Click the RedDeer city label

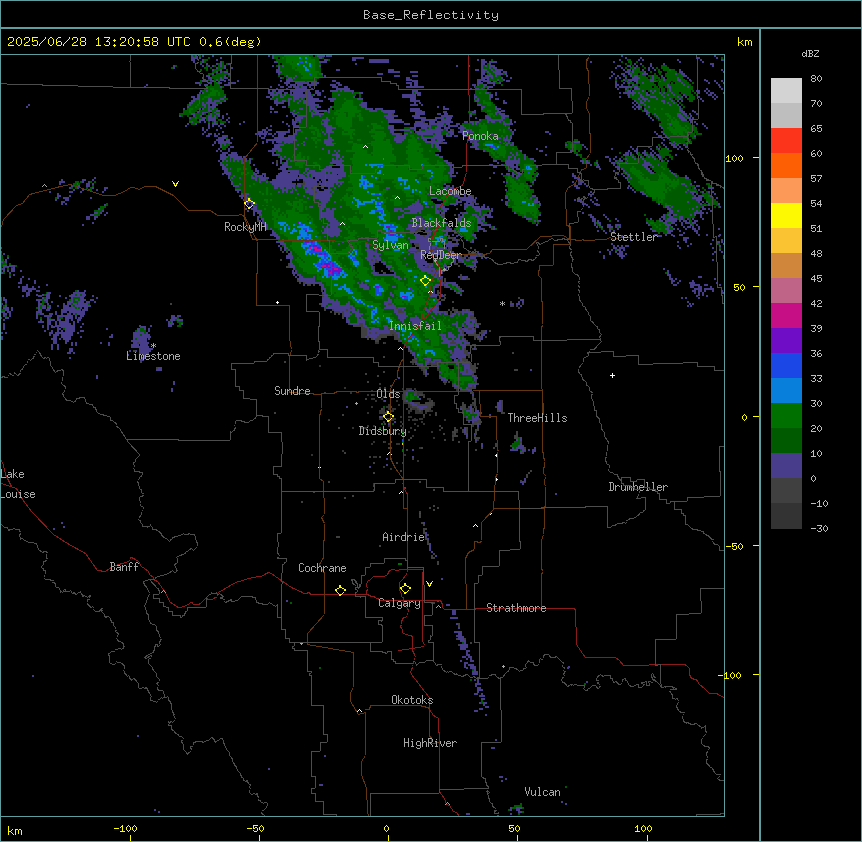point(441,255)
